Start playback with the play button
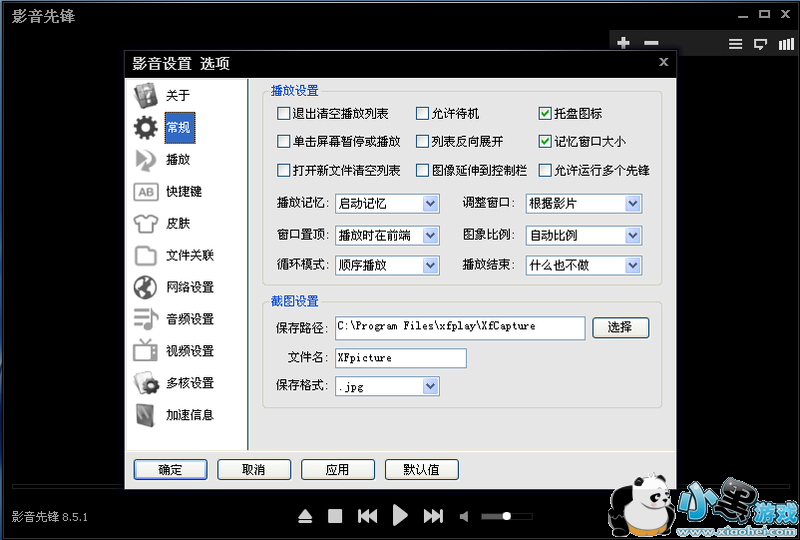 400,516
